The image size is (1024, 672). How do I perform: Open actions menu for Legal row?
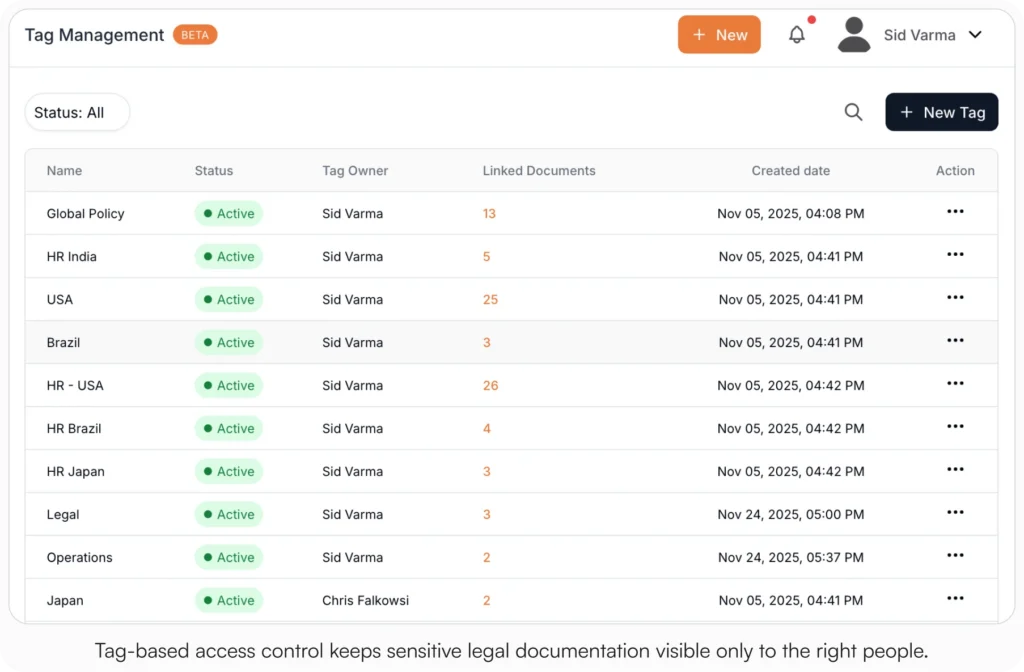[x=955, y=513]
